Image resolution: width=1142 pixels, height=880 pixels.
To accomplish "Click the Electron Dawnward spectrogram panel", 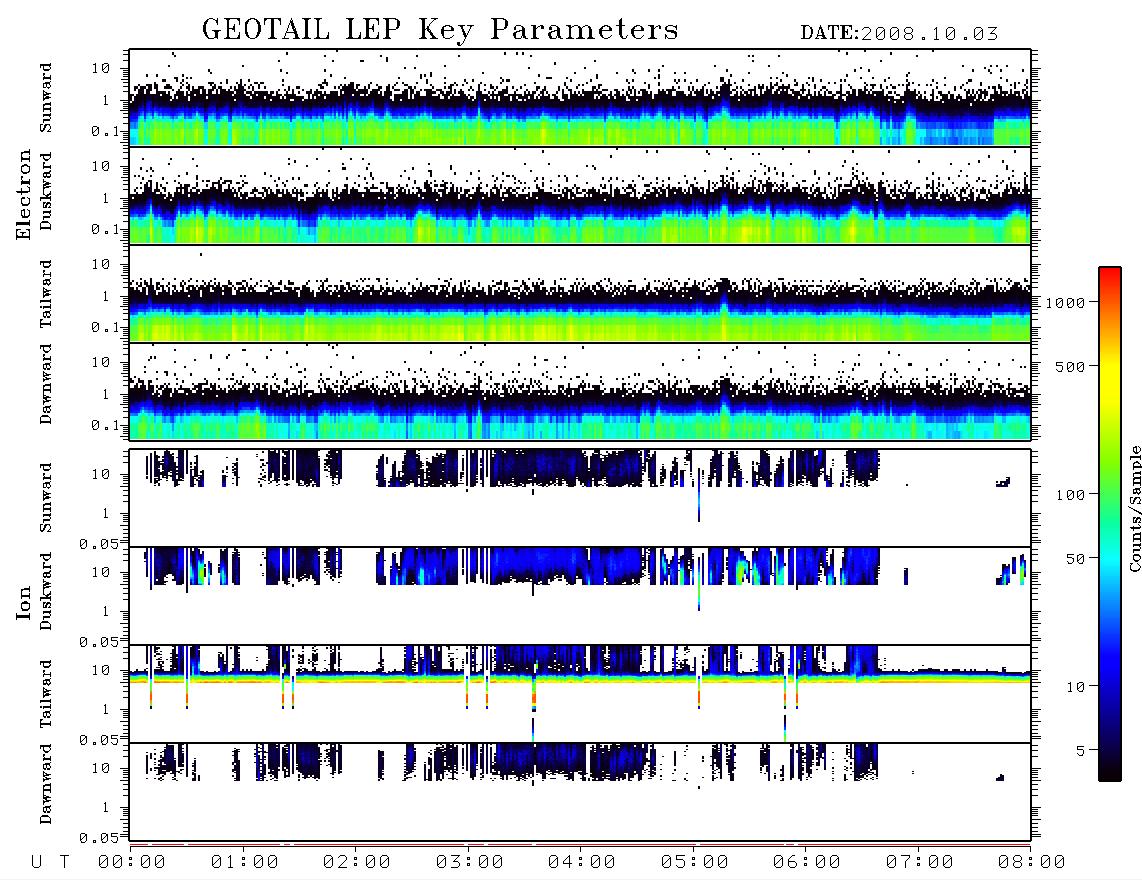I will 580,391.
